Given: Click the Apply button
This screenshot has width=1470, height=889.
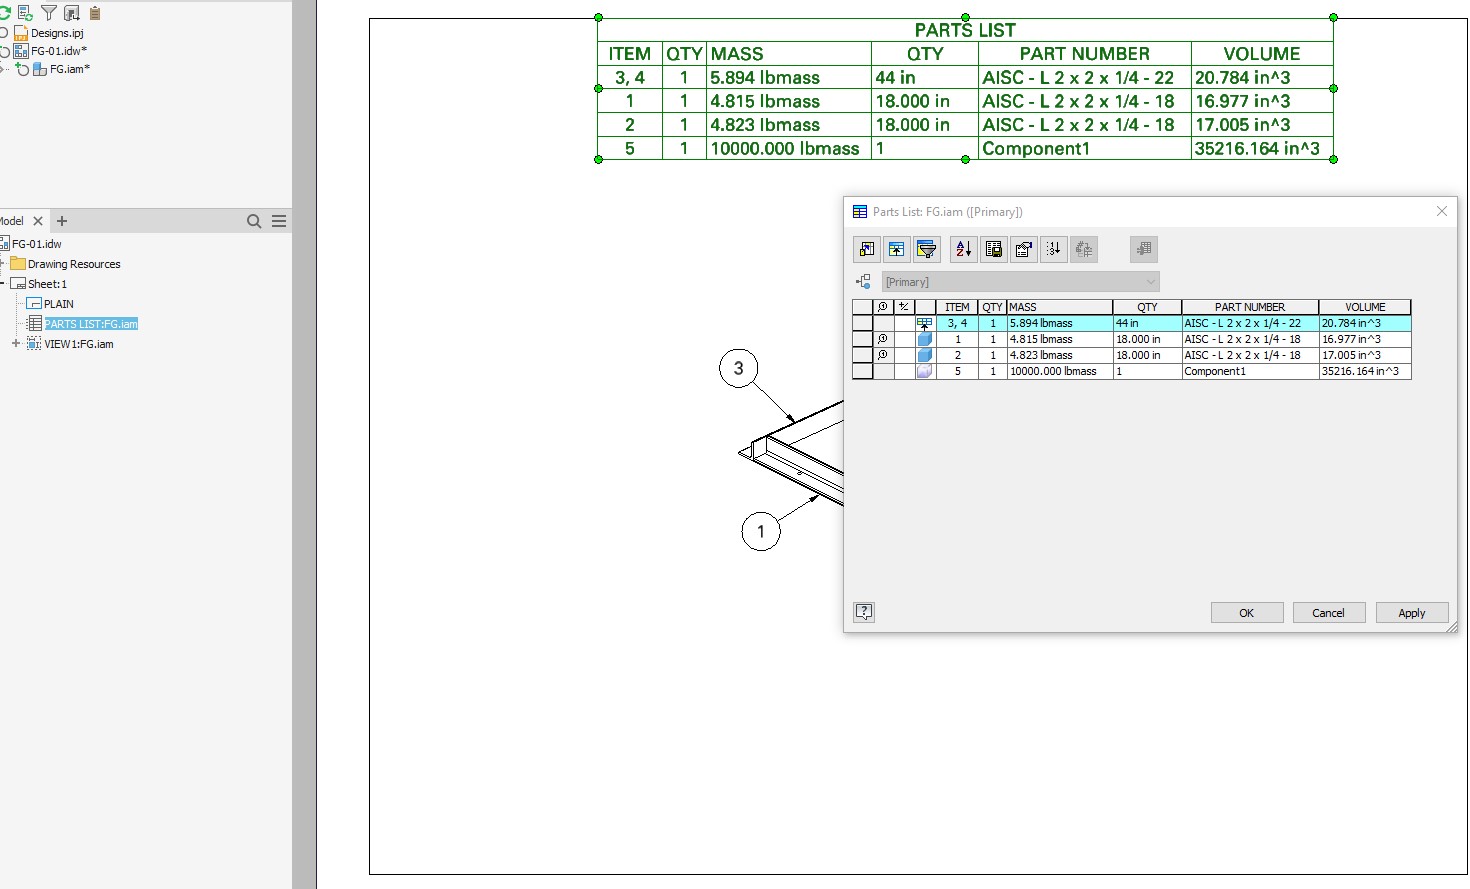Looking at the screenshot, I should [x=1412, y=613].
